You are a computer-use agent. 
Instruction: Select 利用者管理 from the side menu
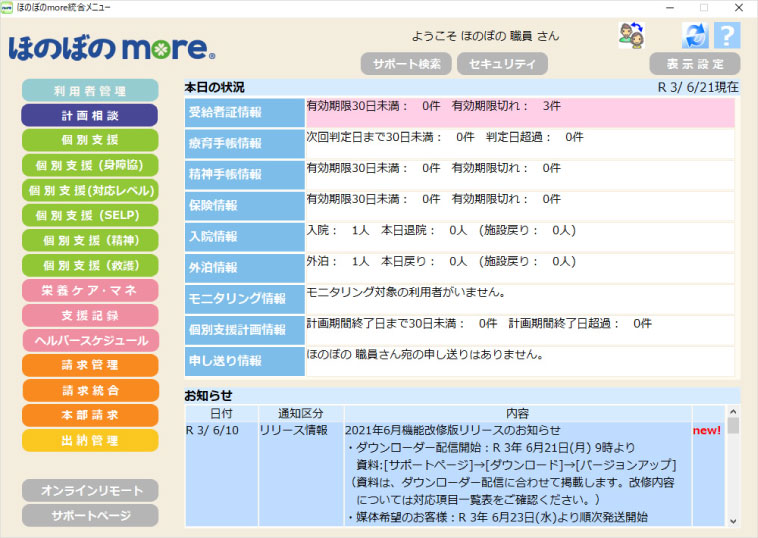click(90, 91)
